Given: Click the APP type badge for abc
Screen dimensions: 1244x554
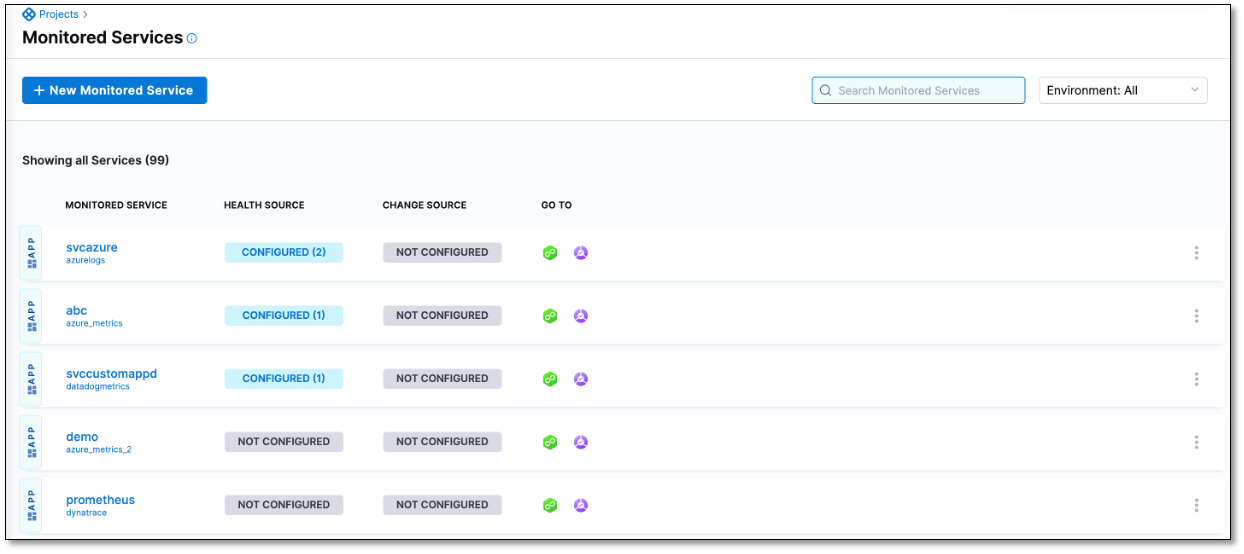Looking at the screenshot, I should [x=31, y=316].
